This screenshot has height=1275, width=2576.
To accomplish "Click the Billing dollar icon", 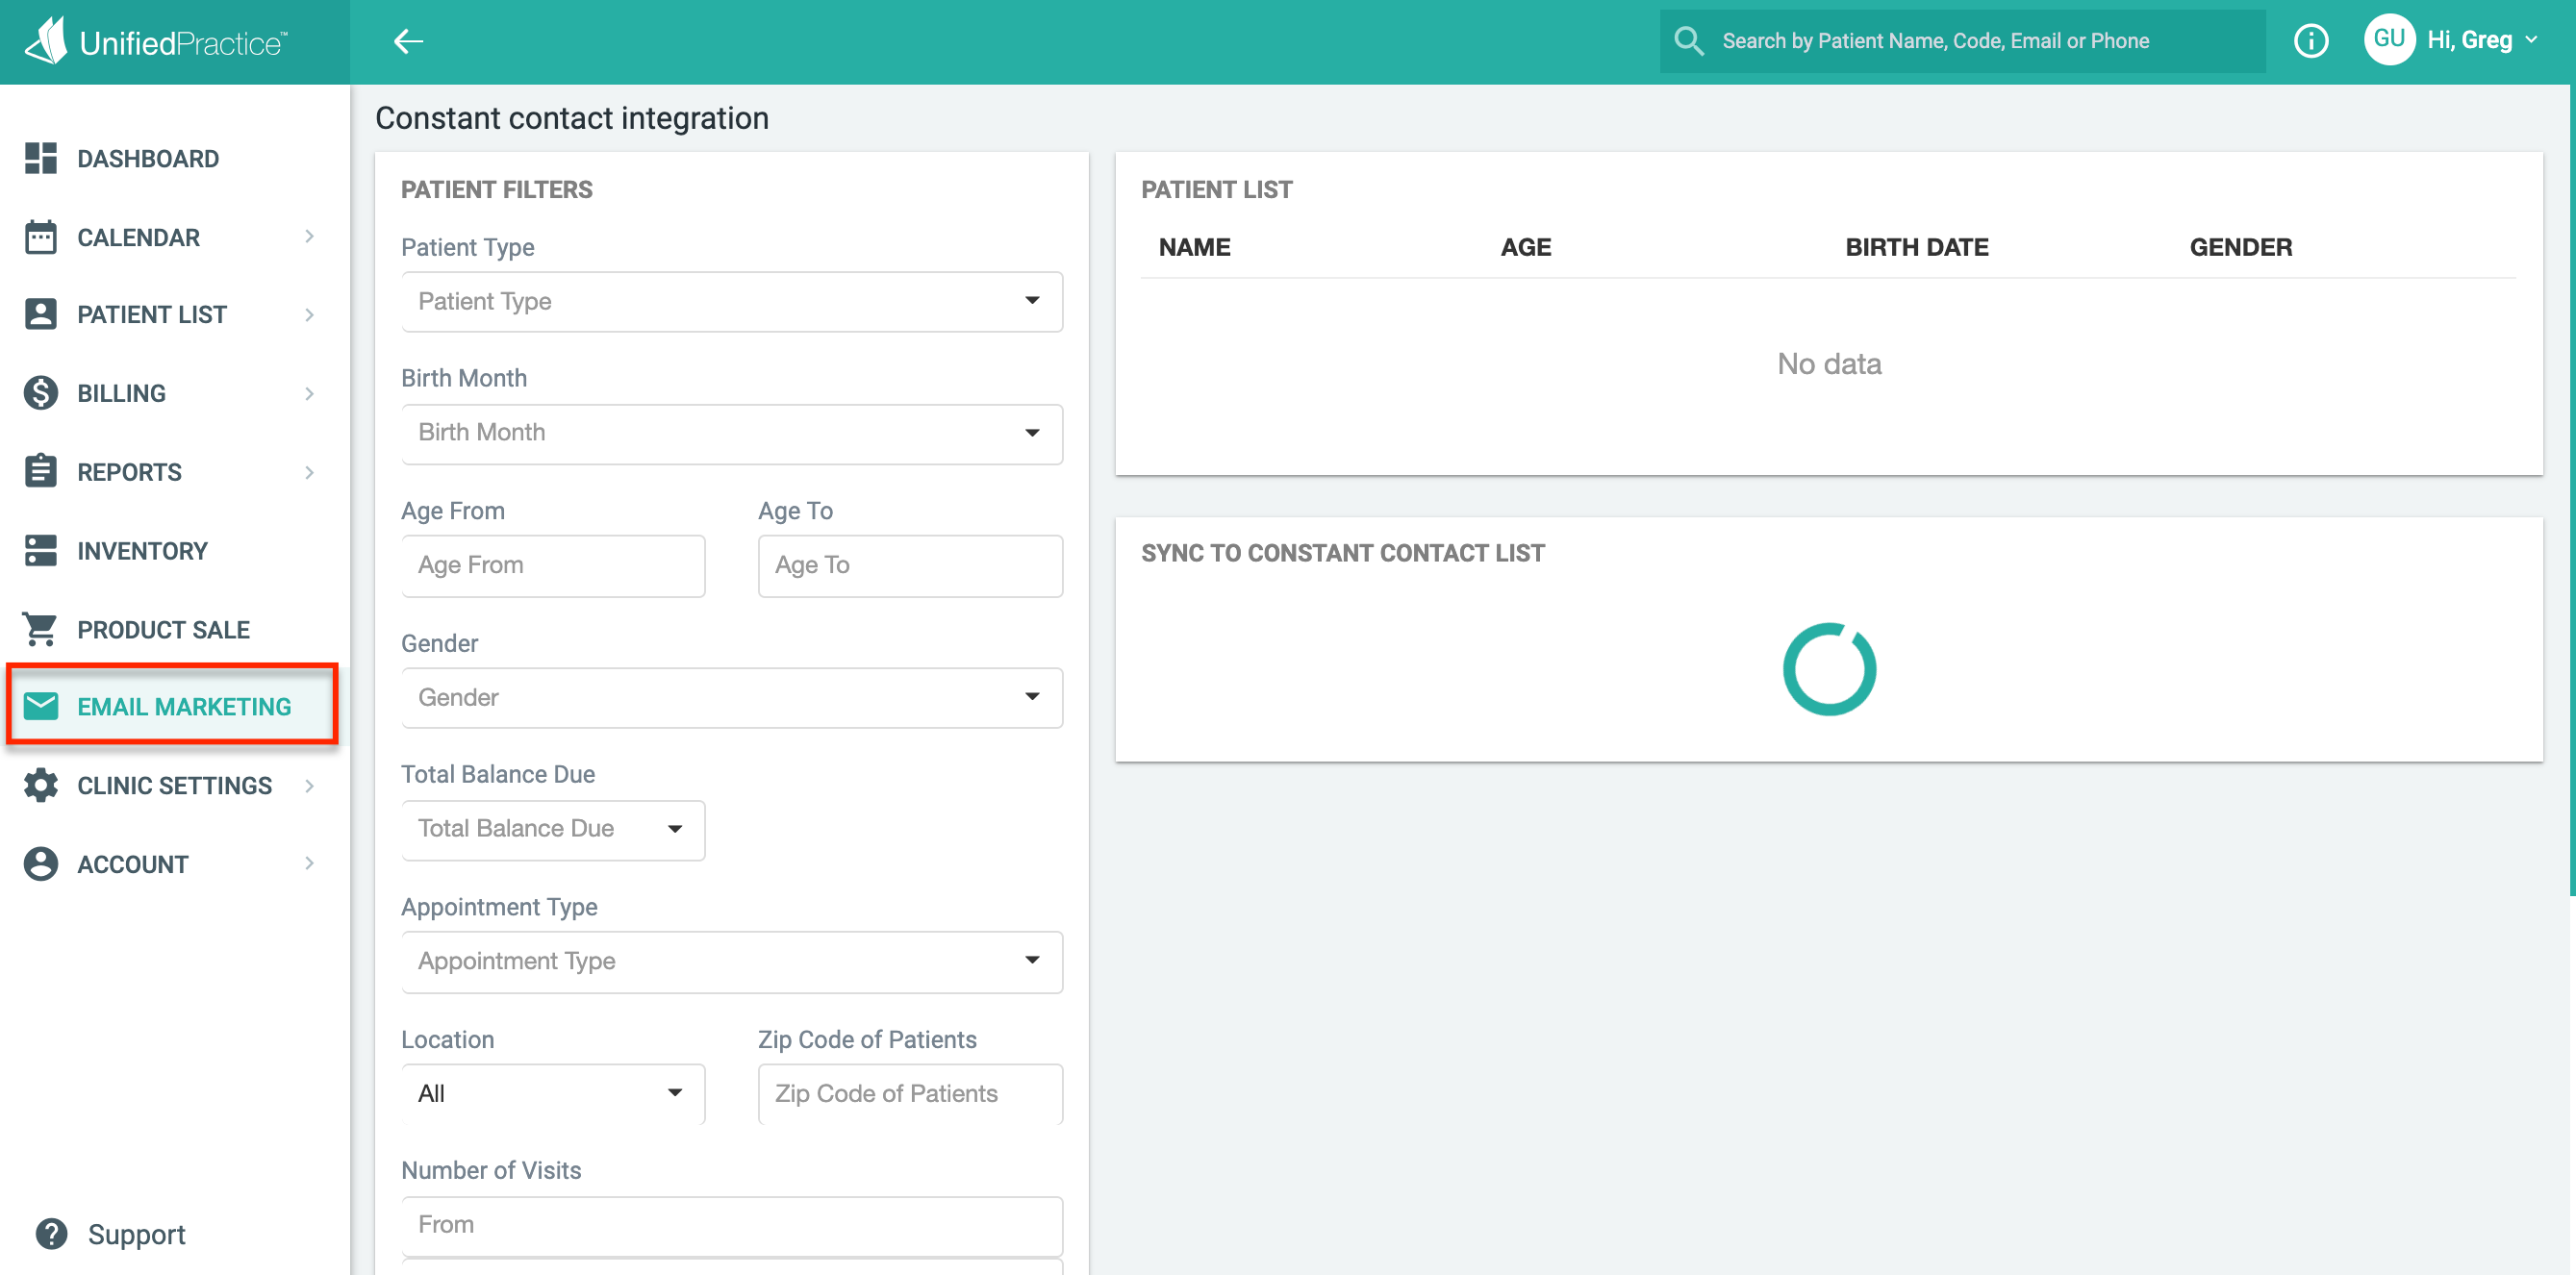I will coord(40,393).
